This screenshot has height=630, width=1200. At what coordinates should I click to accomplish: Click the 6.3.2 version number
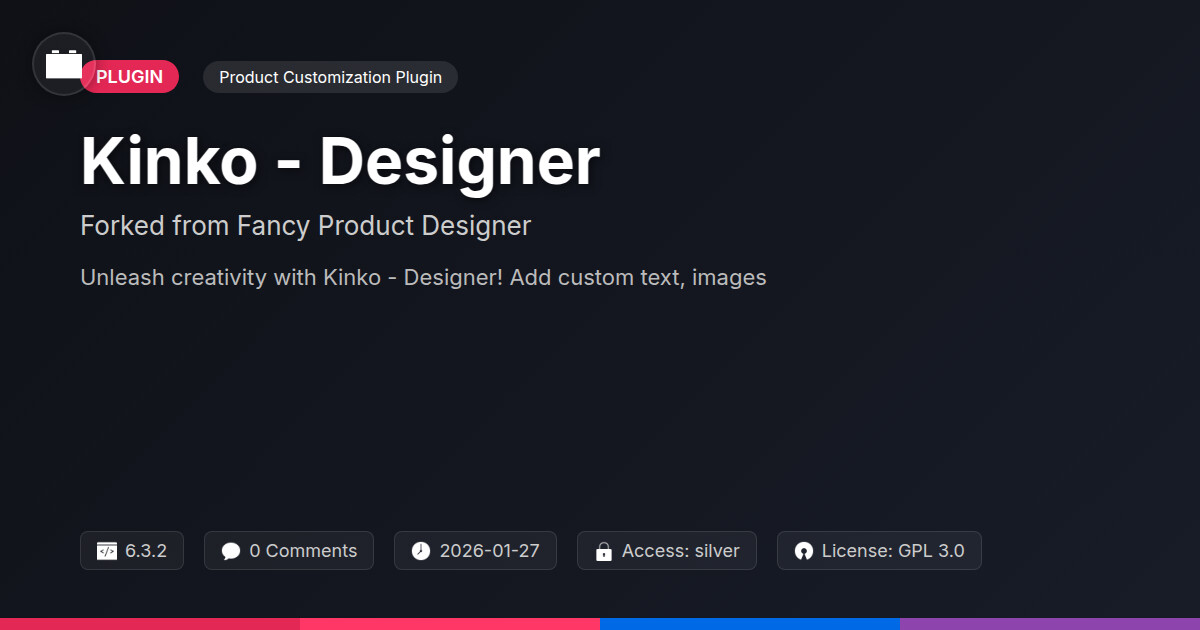coord(146,551)
